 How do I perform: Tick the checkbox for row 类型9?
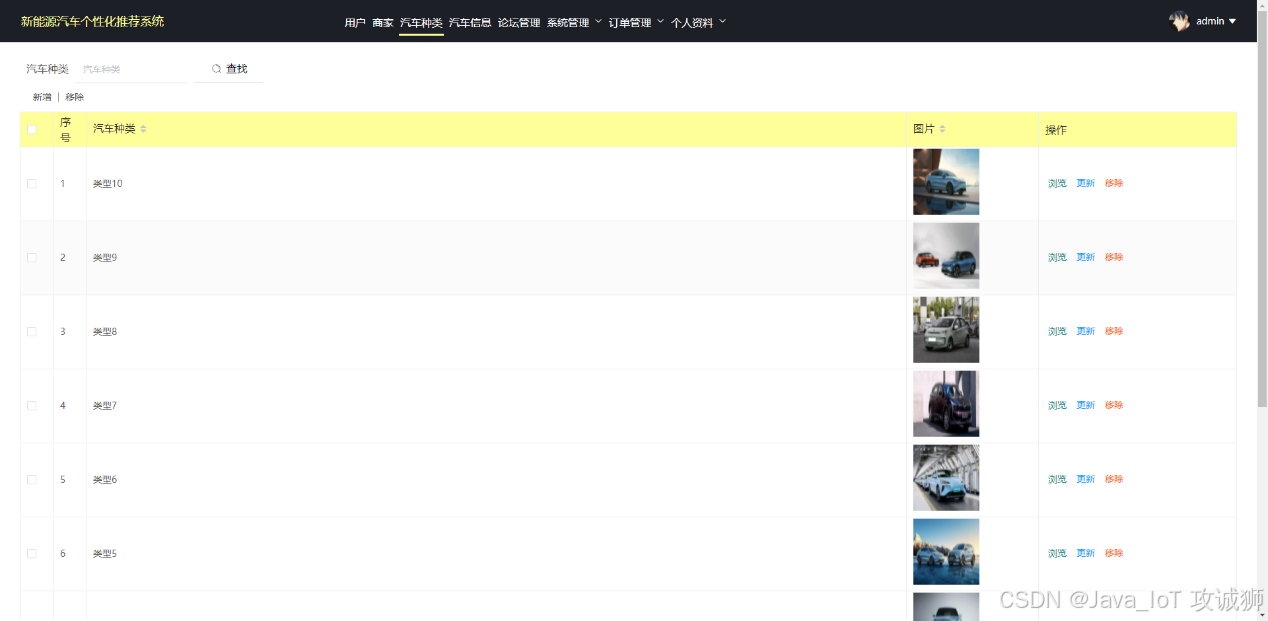(32, 258)
